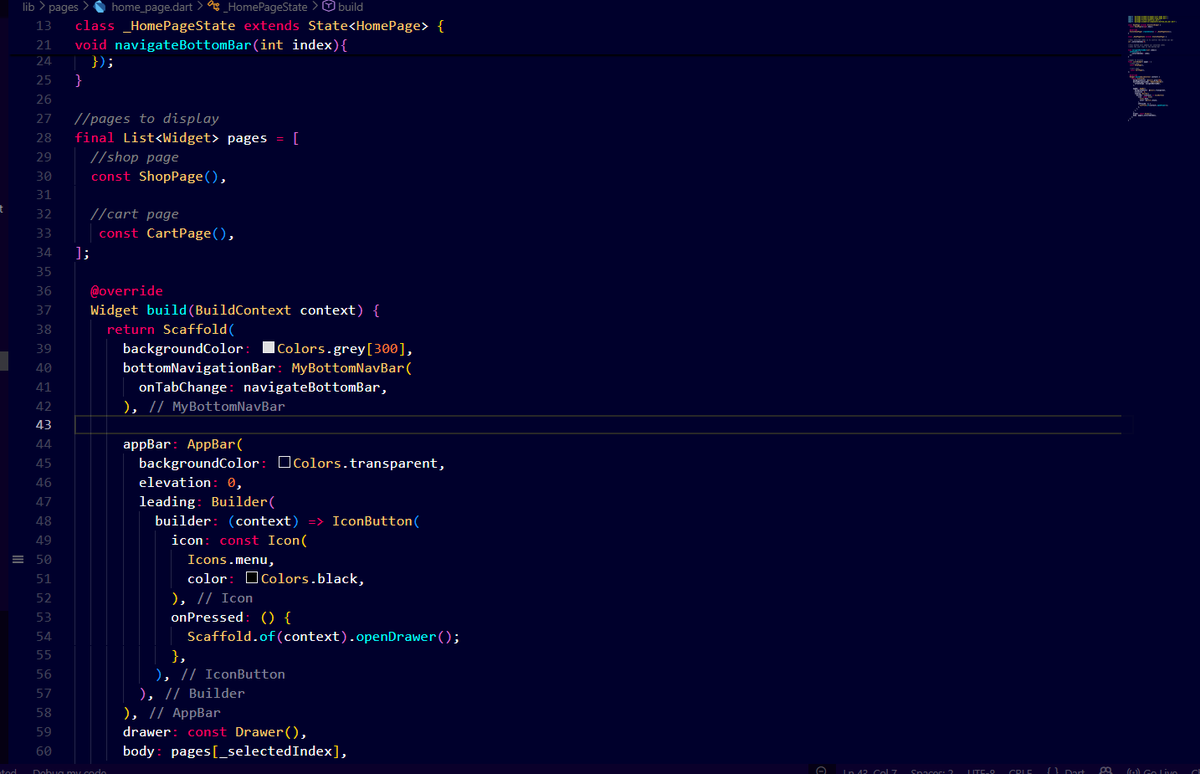
Task: Click the class symbol icon before _HomePageState
Action: pyautogui.click(x=214, y=7)
